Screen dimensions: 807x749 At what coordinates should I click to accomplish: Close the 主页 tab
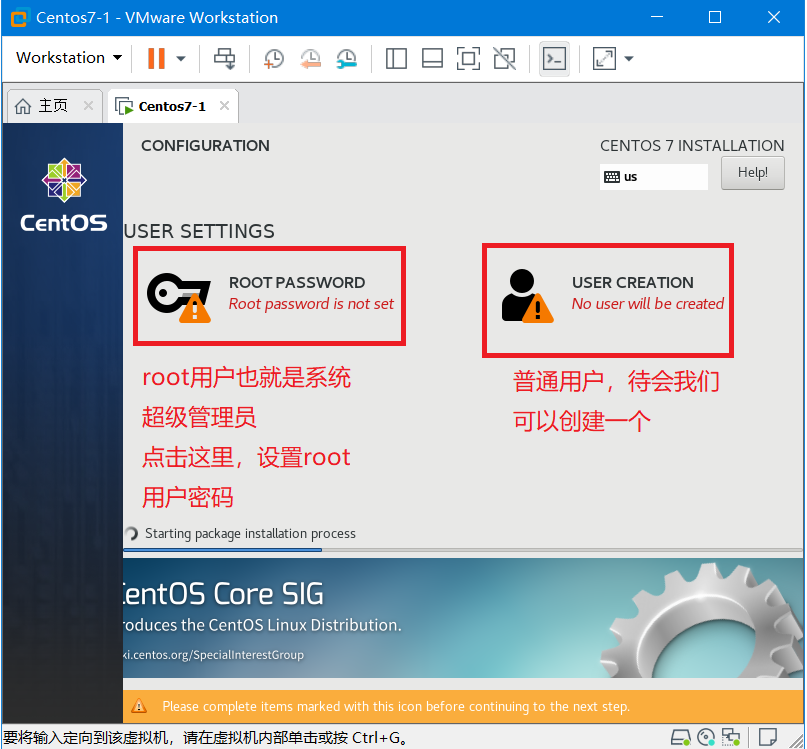(88, 106)
